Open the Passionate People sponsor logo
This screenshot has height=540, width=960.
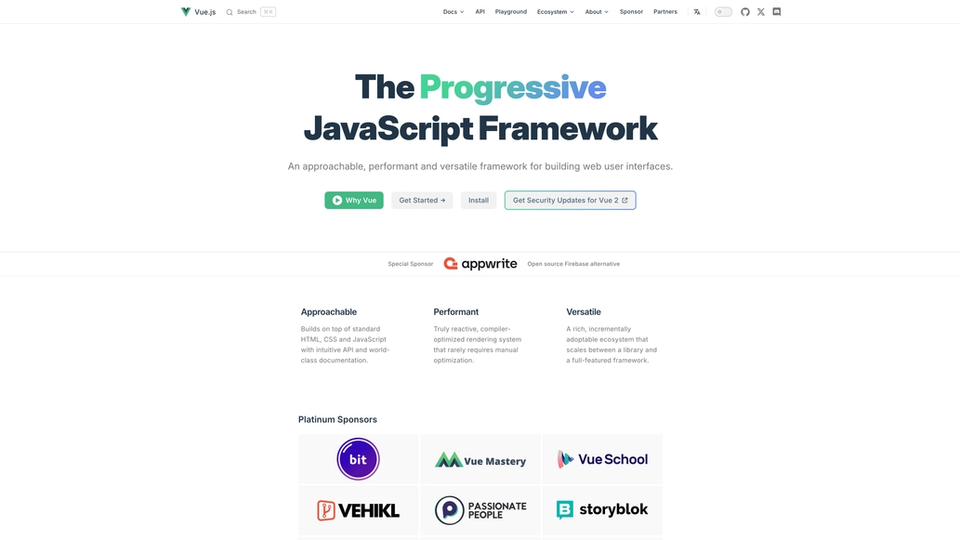coord(481,510)
